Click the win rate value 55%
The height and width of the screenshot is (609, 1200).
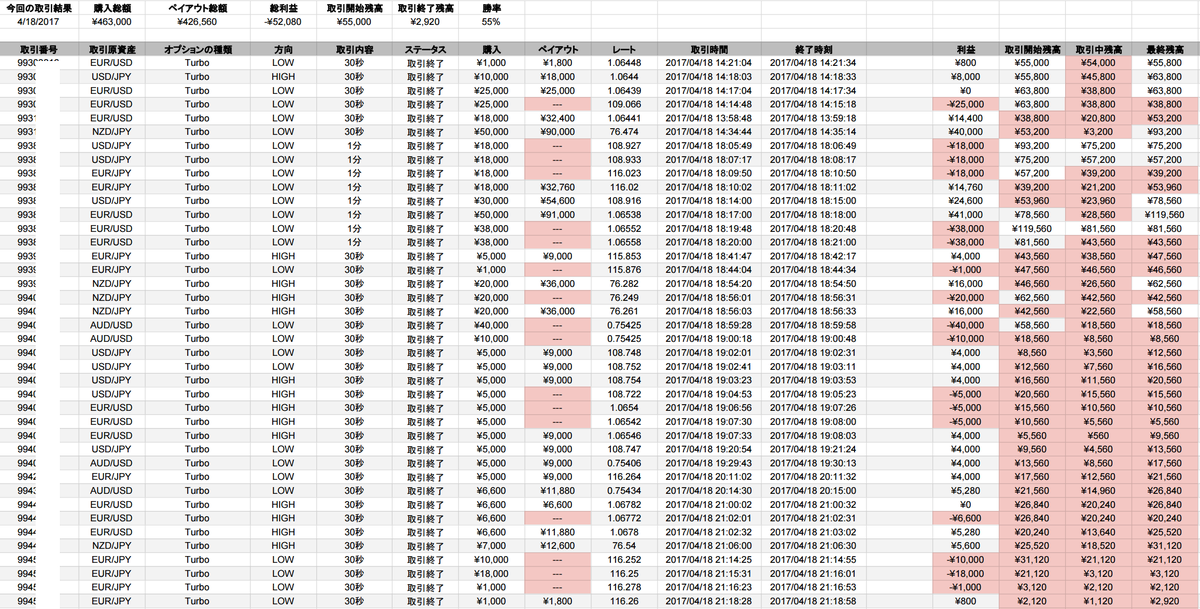tap(491, 21)
